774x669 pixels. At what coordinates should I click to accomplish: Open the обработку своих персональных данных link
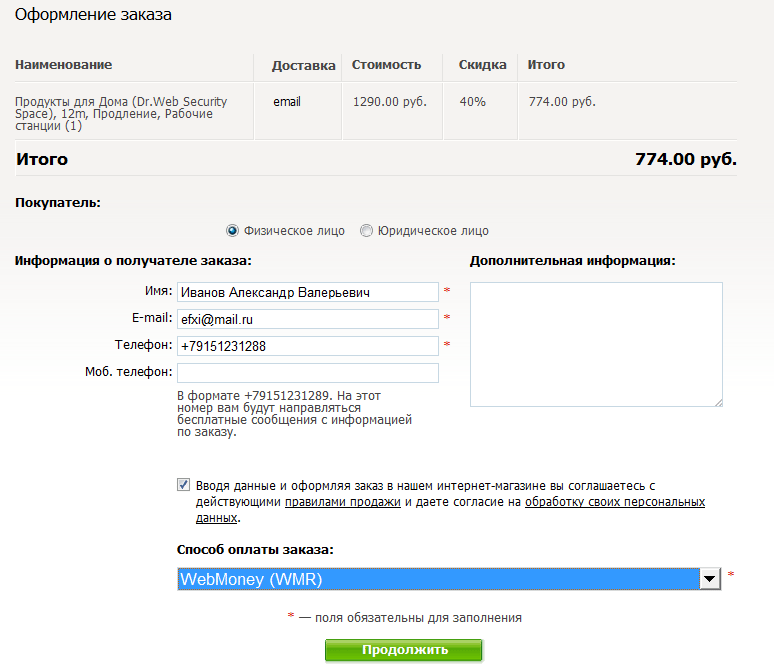614,502
